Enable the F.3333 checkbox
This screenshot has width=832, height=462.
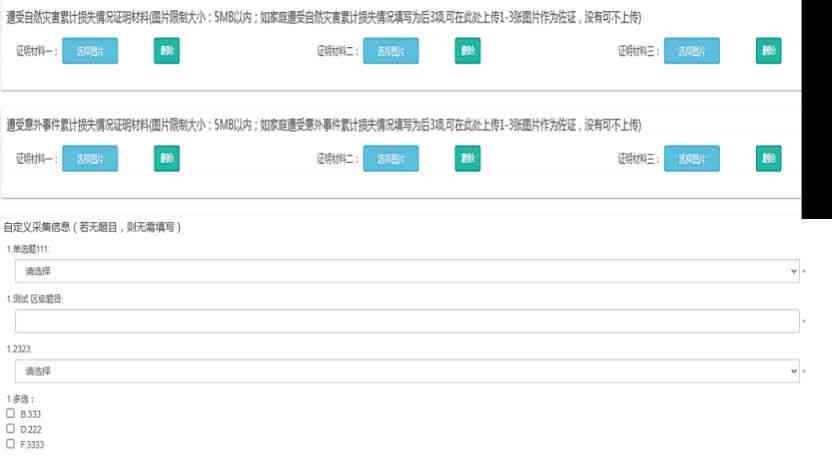coord(11,443)
